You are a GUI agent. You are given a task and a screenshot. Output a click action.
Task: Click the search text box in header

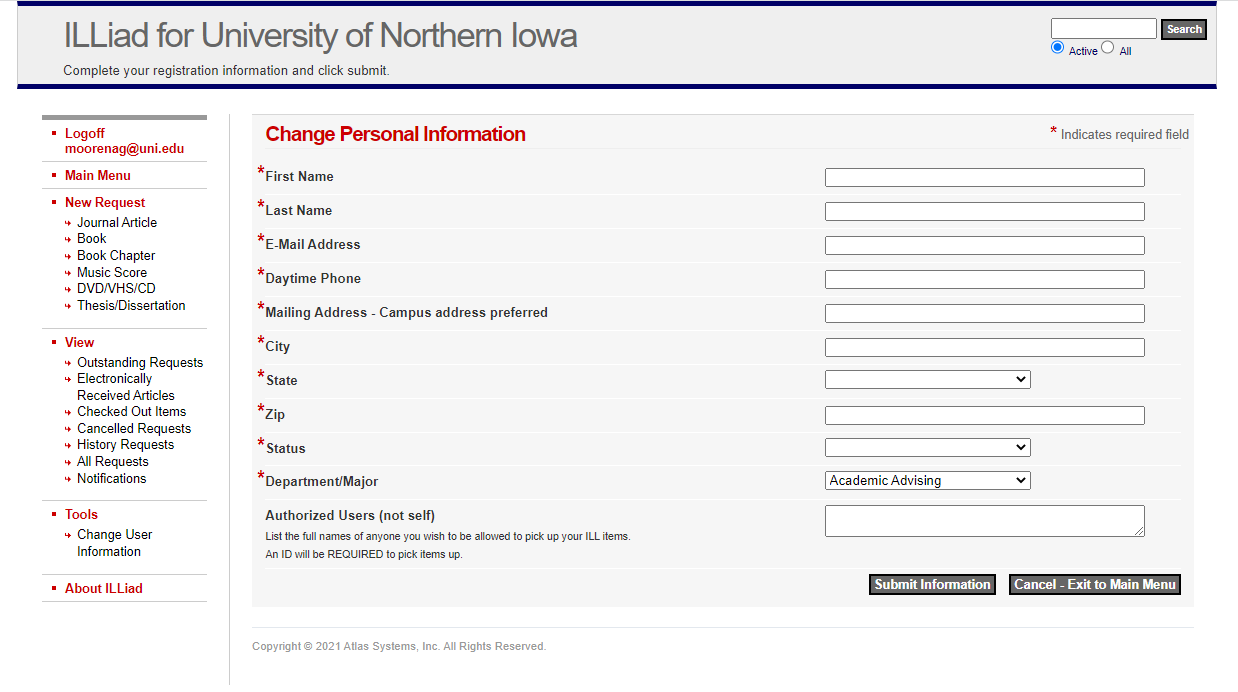[1103, 29]
